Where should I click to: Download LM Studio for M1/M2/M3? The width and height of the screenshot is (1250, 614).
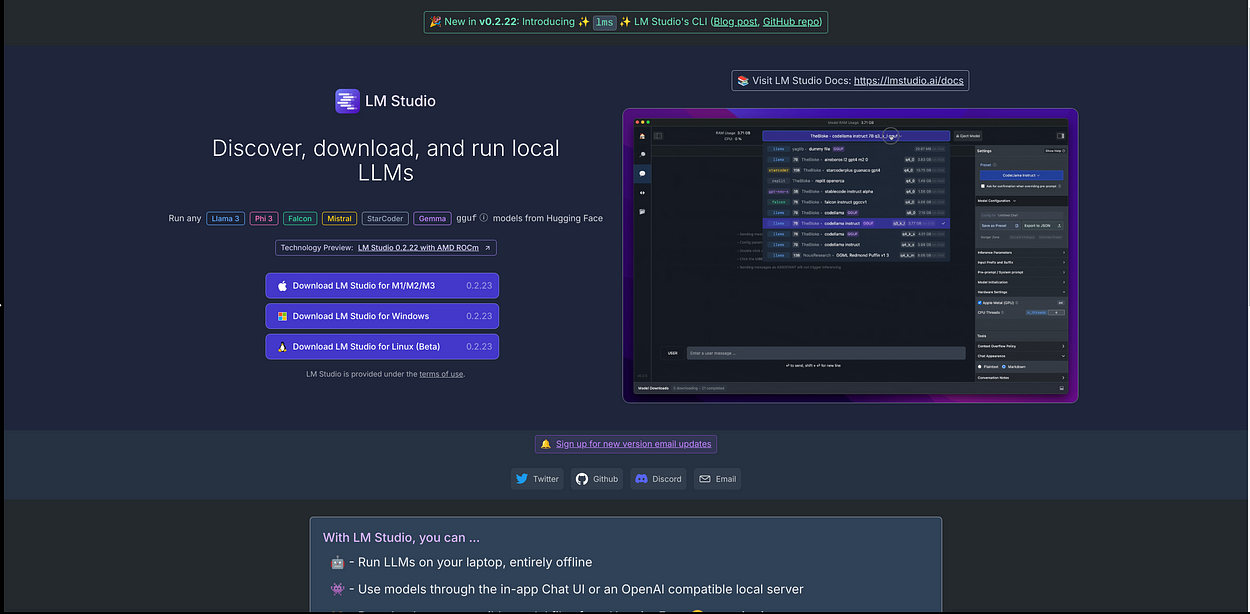click(382, 286)
